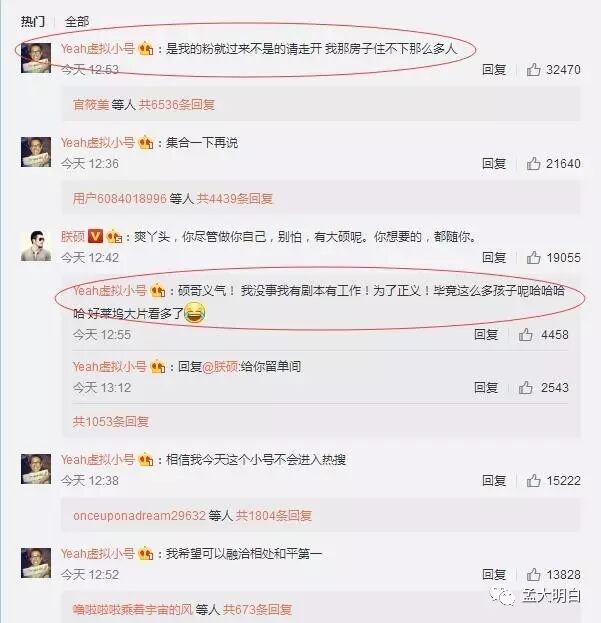Thumbs-up the comment with 15222 likes
Image resolution: width=601 pixels, height=623 pixels.
pyautogui.click(x=533, y=480)
